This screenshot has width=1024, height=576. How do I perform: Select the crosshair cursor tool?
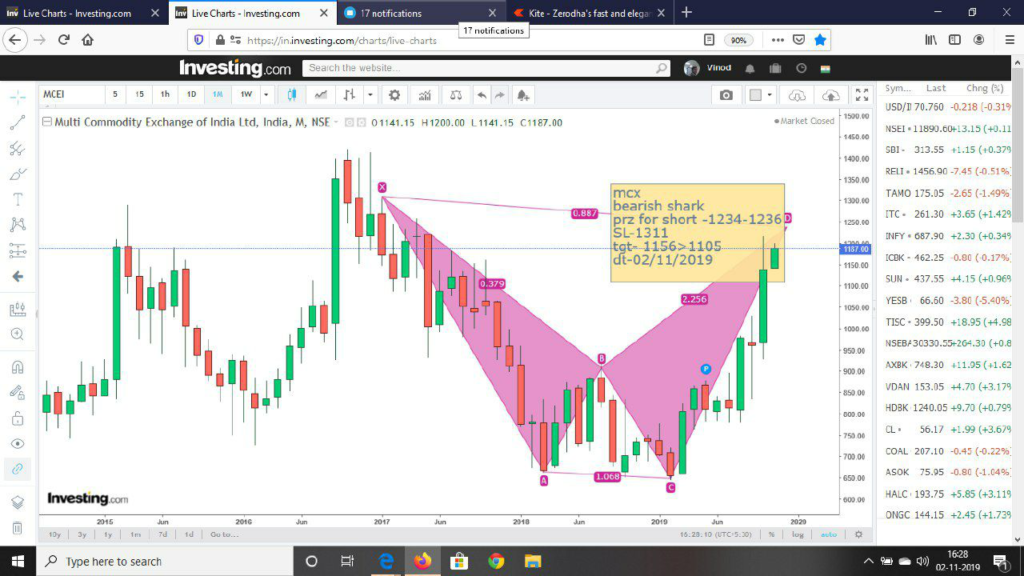pyautogui.click(x=18, y=97)
